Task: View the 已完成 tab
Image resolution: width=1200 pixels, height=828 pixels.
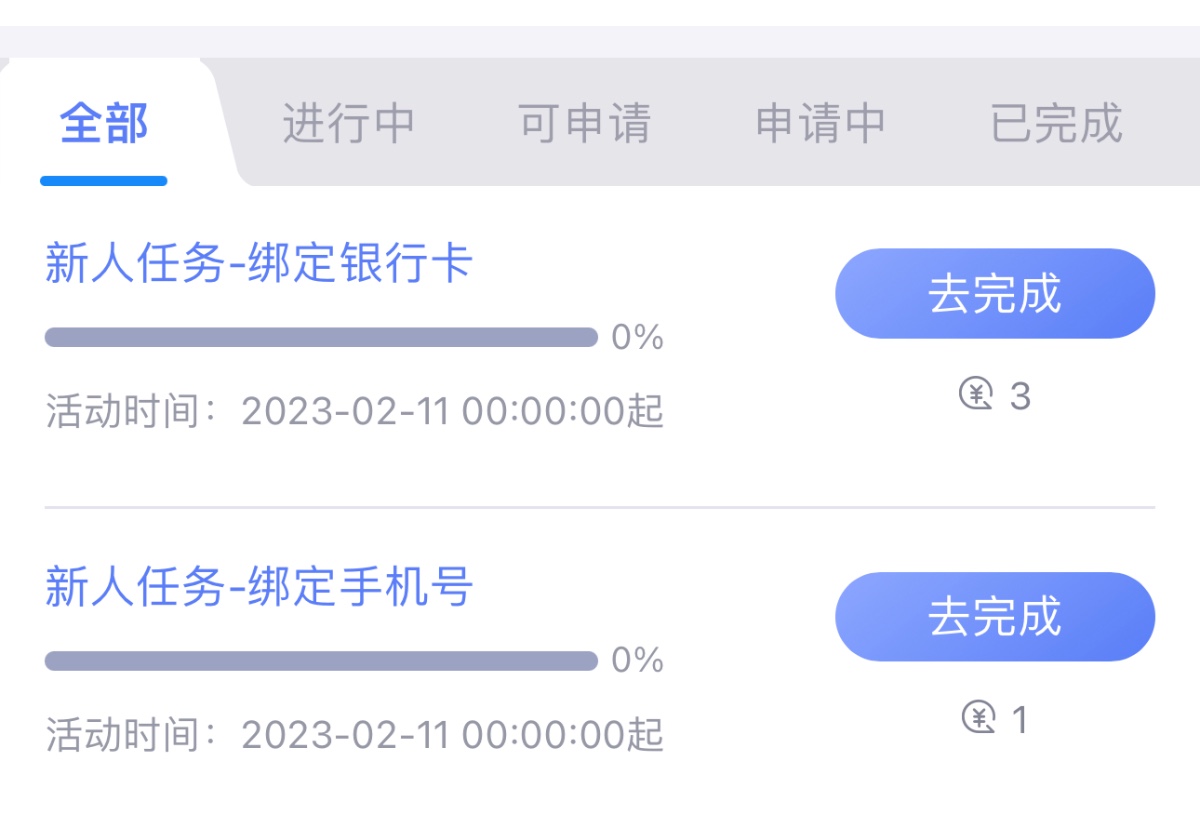Action: coord(1056,124)
